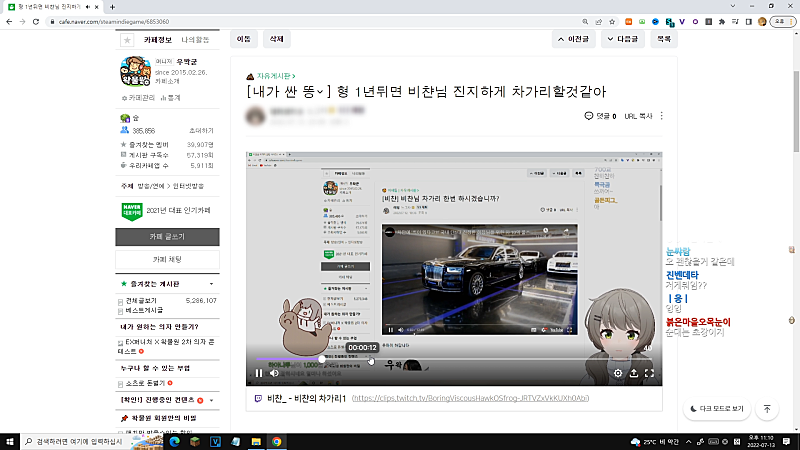Open video settings gear icon
This screenshot has height=450, width=800.
618,373
